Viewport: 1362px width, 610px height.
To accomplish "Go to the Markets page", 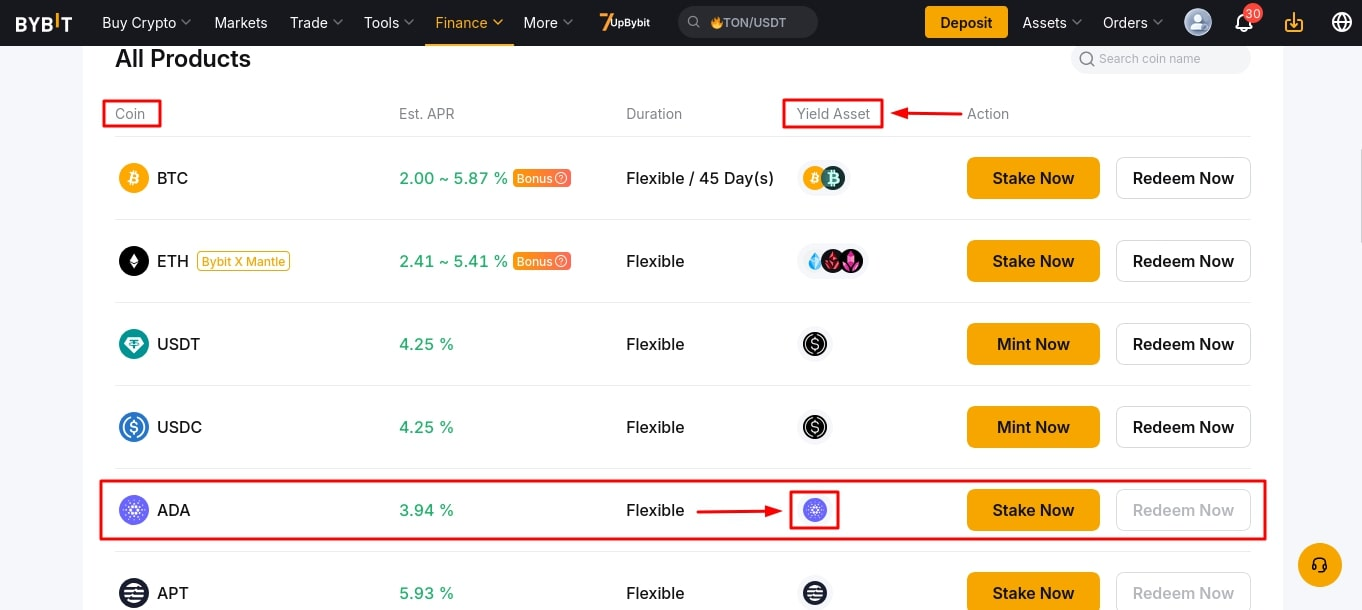I will 241,22.
